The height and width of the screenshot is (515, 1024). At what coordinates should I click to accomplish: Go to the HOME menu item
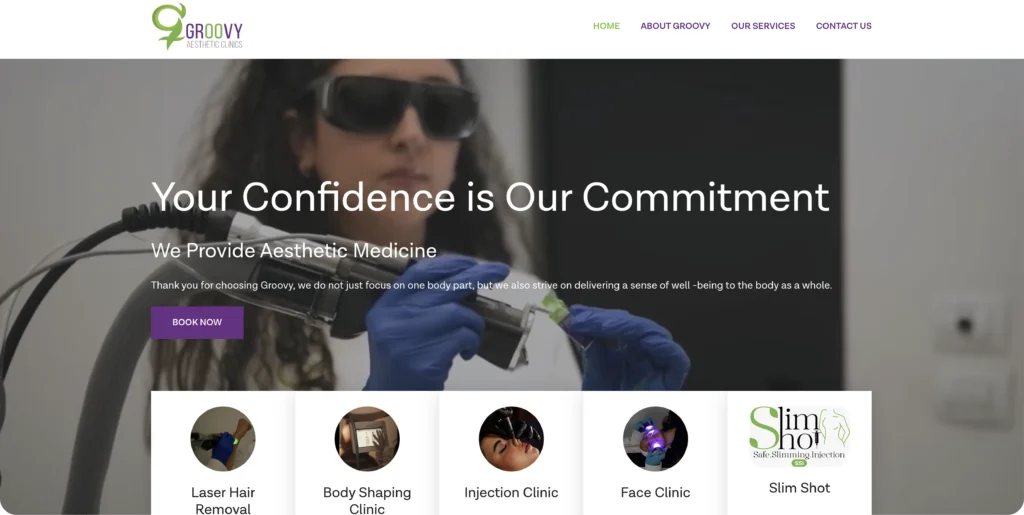pyautogui.click(x=606, y=26)
